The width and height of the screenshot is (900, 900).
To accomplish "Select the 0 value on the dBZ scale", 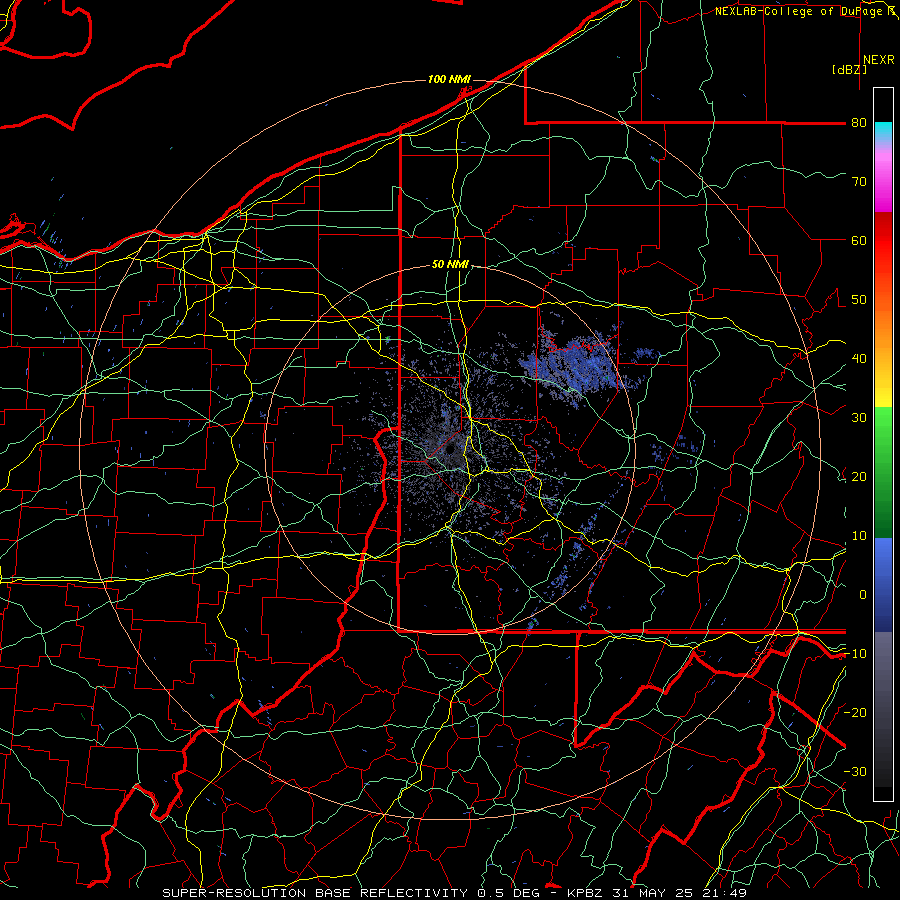I will coord(863,595).
